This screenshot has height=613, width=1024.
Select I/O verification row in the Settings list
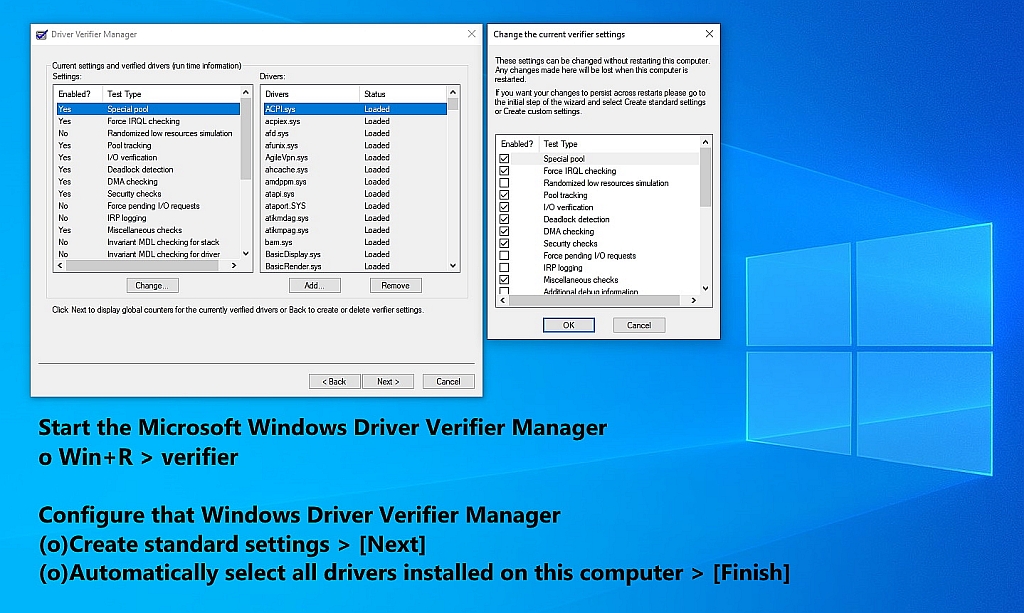pos(148,157)
